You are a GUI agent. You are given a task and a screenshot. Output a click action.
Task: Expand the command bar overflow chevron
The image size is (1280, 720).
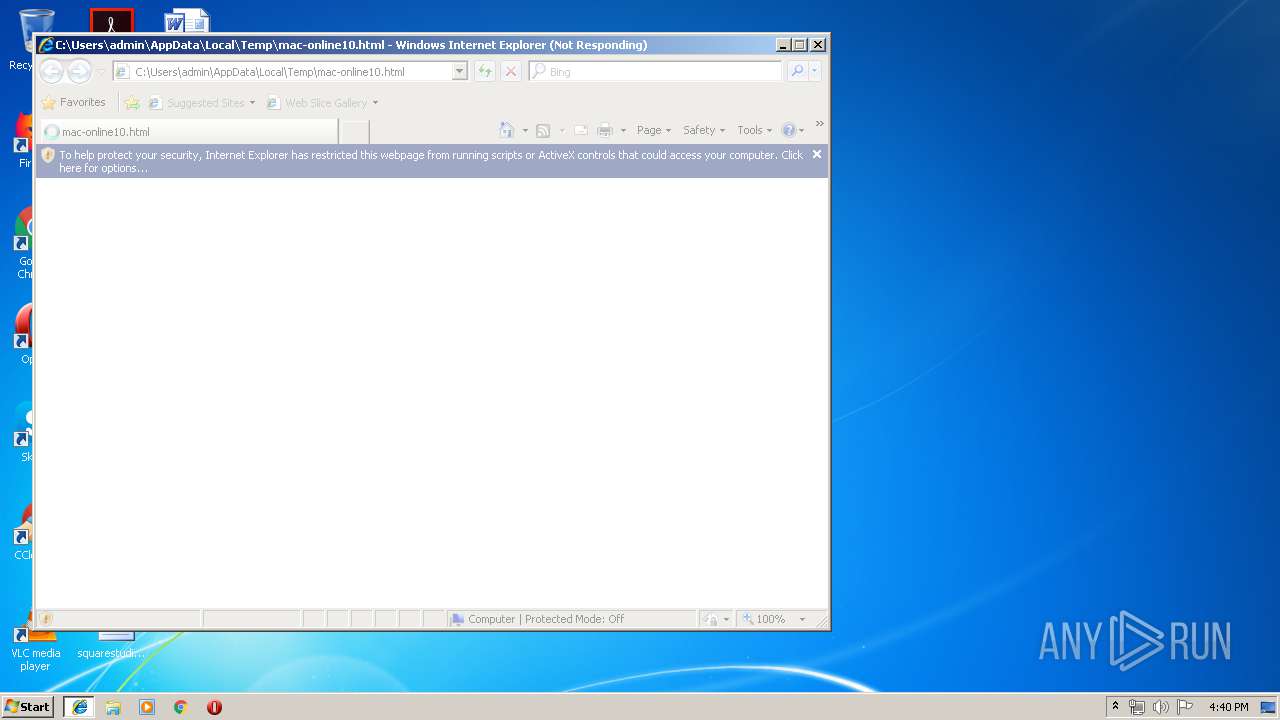click(819, 124)
